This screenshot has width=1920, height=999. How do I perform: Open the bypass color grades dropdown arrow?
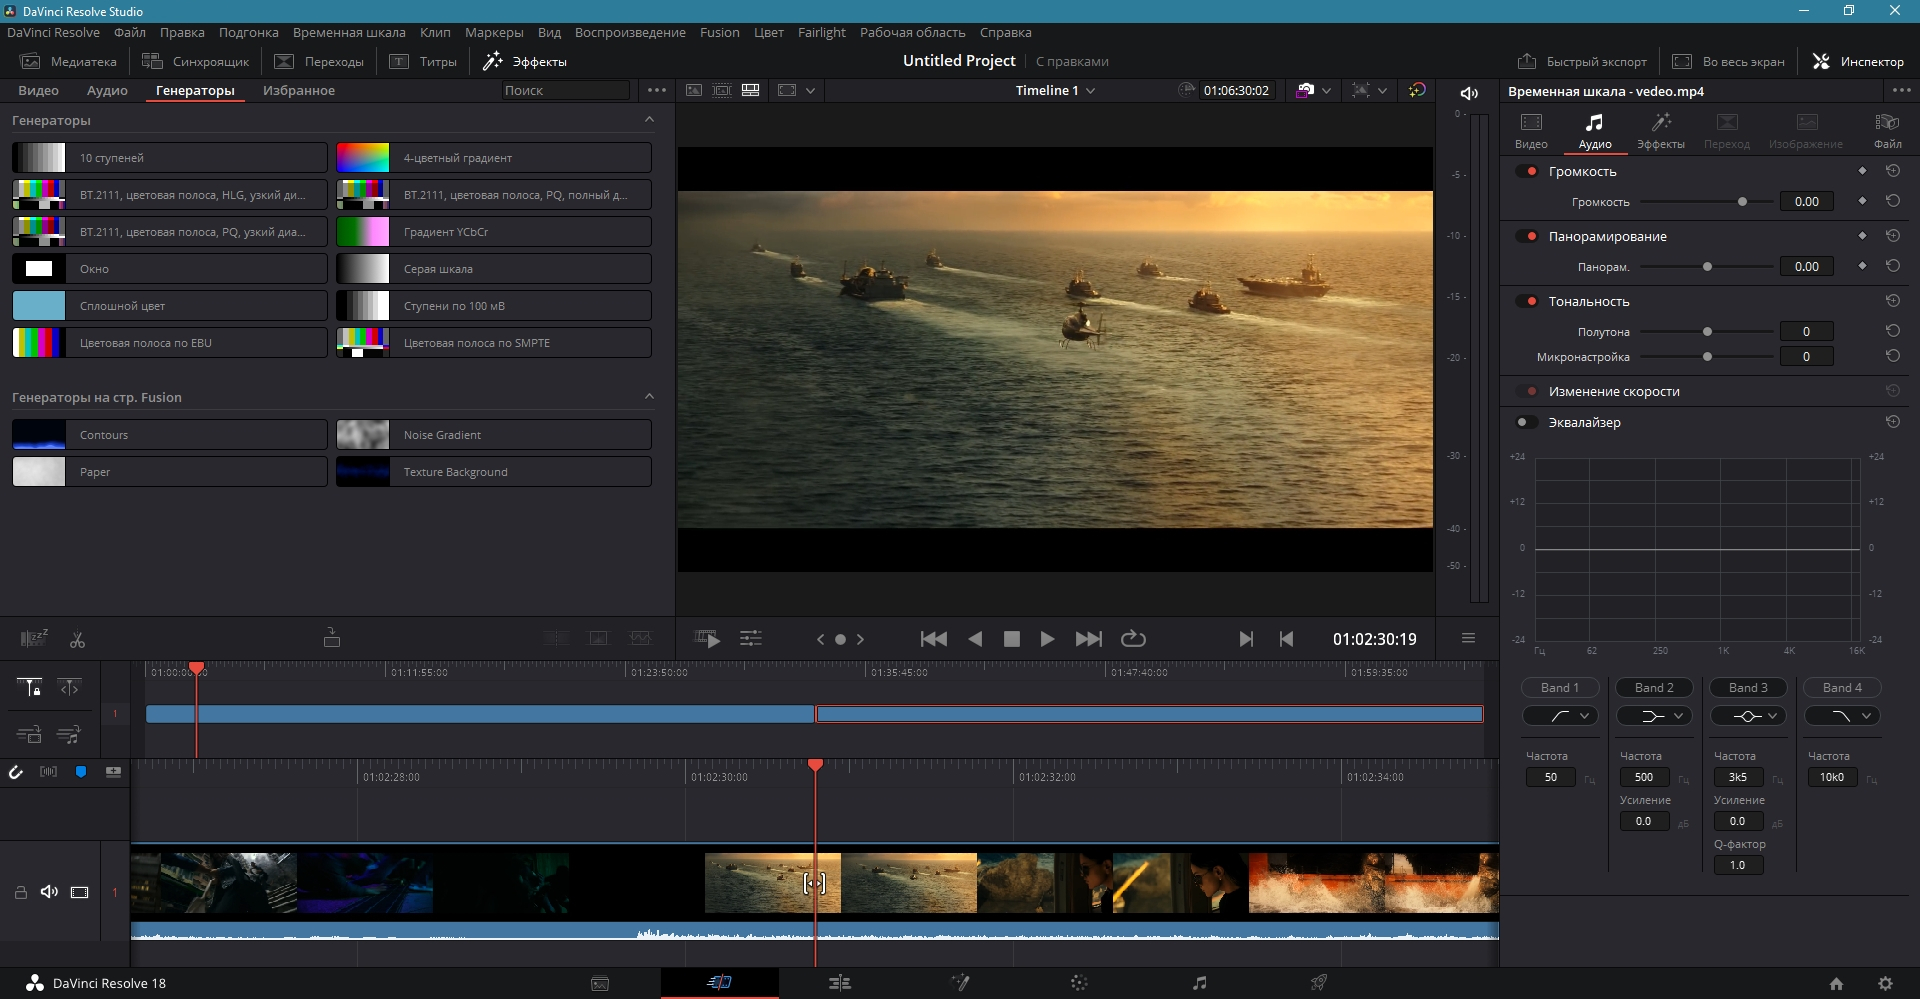tap(1326, 90)
